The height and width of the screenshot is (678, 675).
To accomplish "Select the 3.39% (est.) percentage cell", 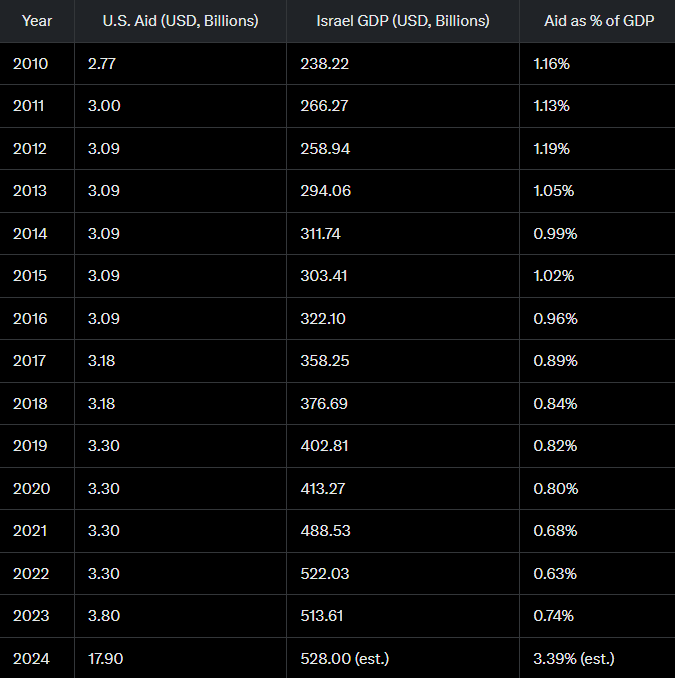I will [574, 659].
